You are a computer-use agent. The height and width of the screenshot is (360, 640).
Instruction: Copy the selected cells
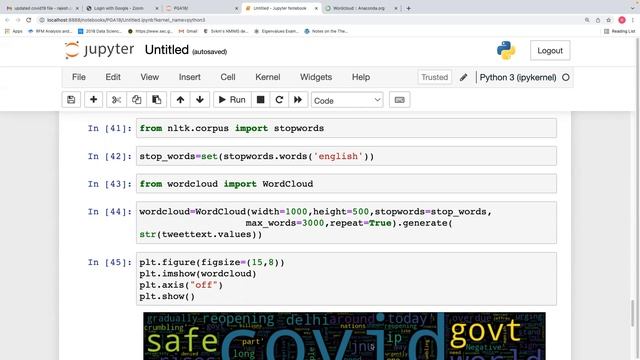(x=136, y=100)
